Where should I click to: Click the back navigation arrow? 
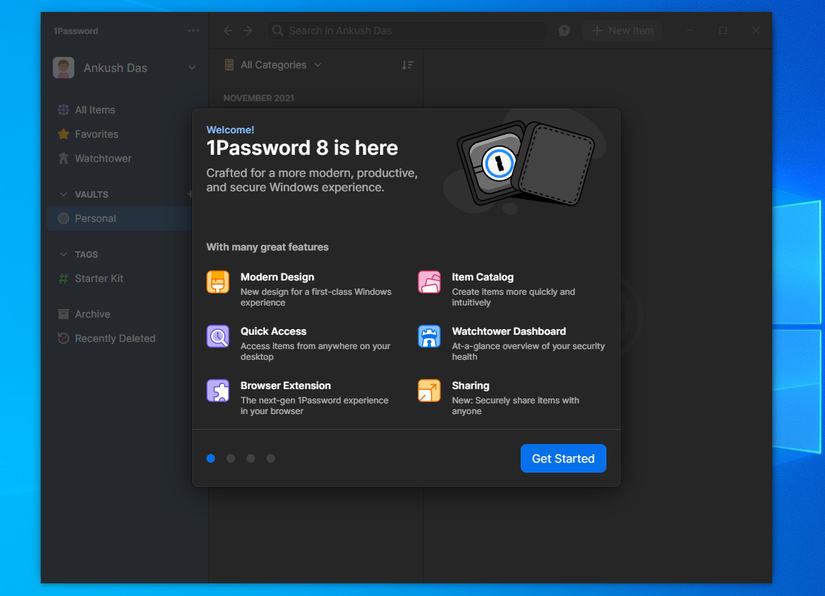[x=228, y=31]
